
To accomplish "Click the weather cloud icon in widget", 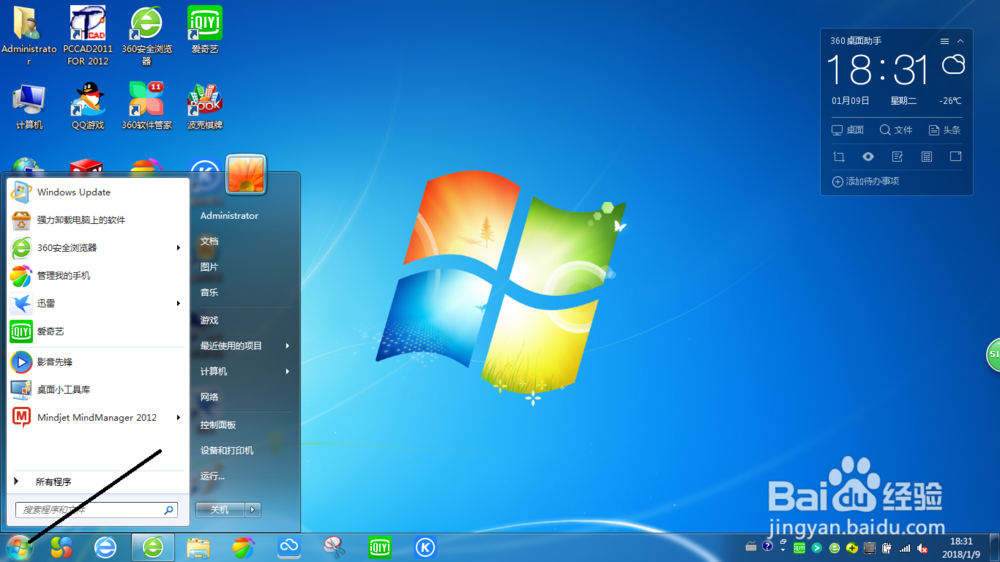I will (953, 64).
